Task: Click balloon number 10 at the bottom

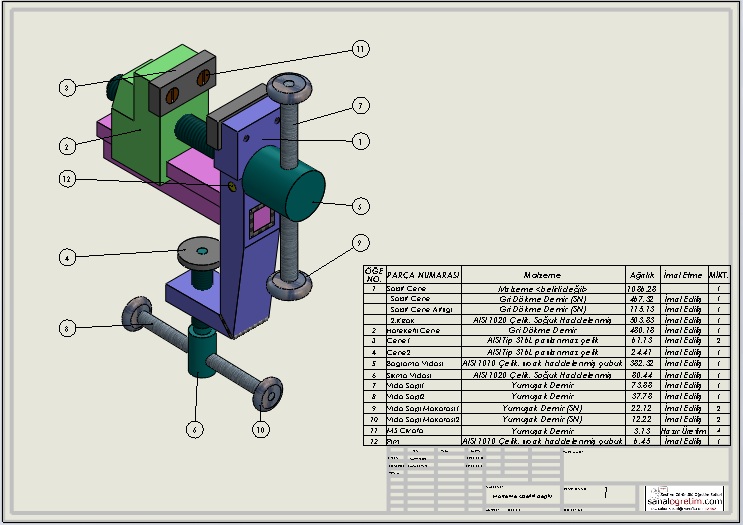Action: coord(260,429)
